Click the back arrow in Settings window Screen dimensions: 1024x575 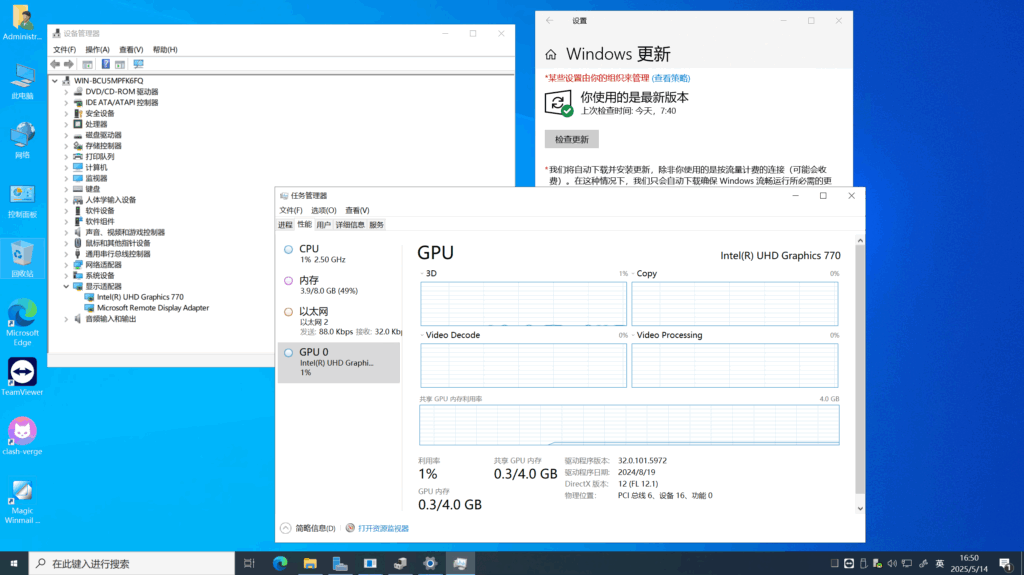pyautogui.click(x=550, y=21)
